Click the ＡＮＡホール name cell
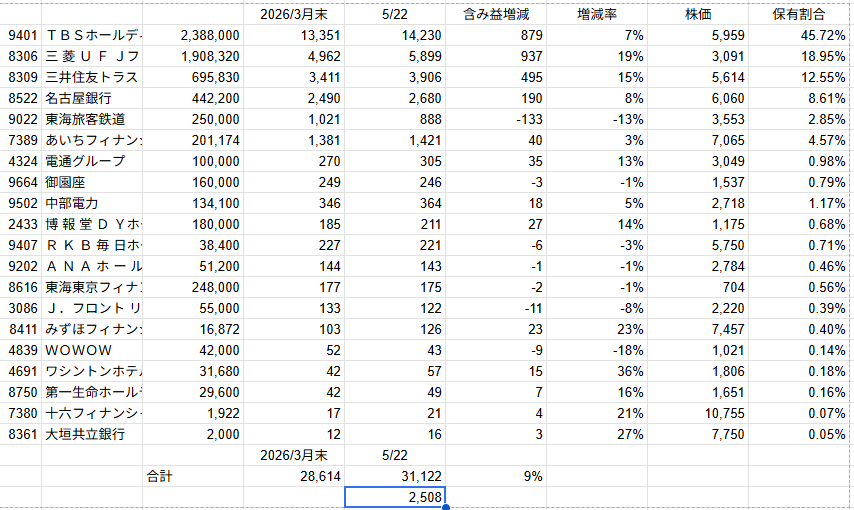This screenshot has height=510, width=854. (x=92, y=266)
